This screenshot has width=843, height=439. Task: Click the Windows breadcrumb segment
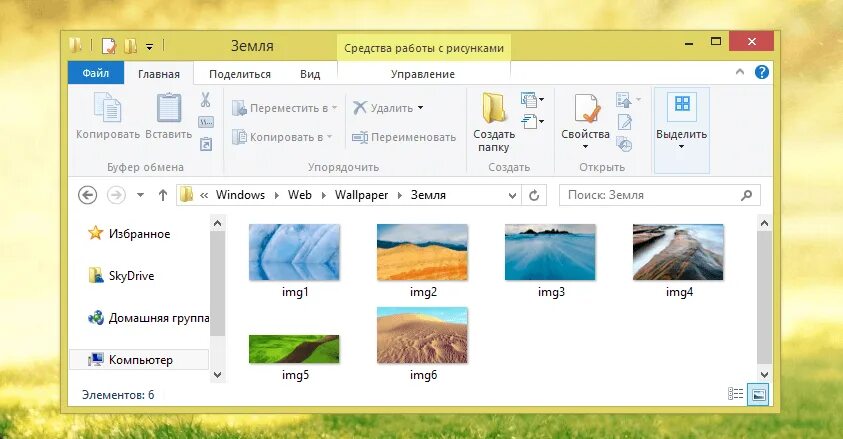(240, 195)
